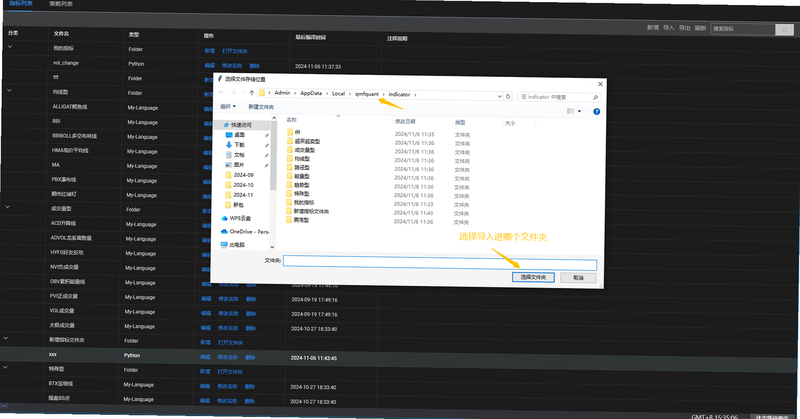Viewport: 800px width, 419px height.
Task: Select the 新增指标文件夹 folder in file list
Action: pos(311,211)
